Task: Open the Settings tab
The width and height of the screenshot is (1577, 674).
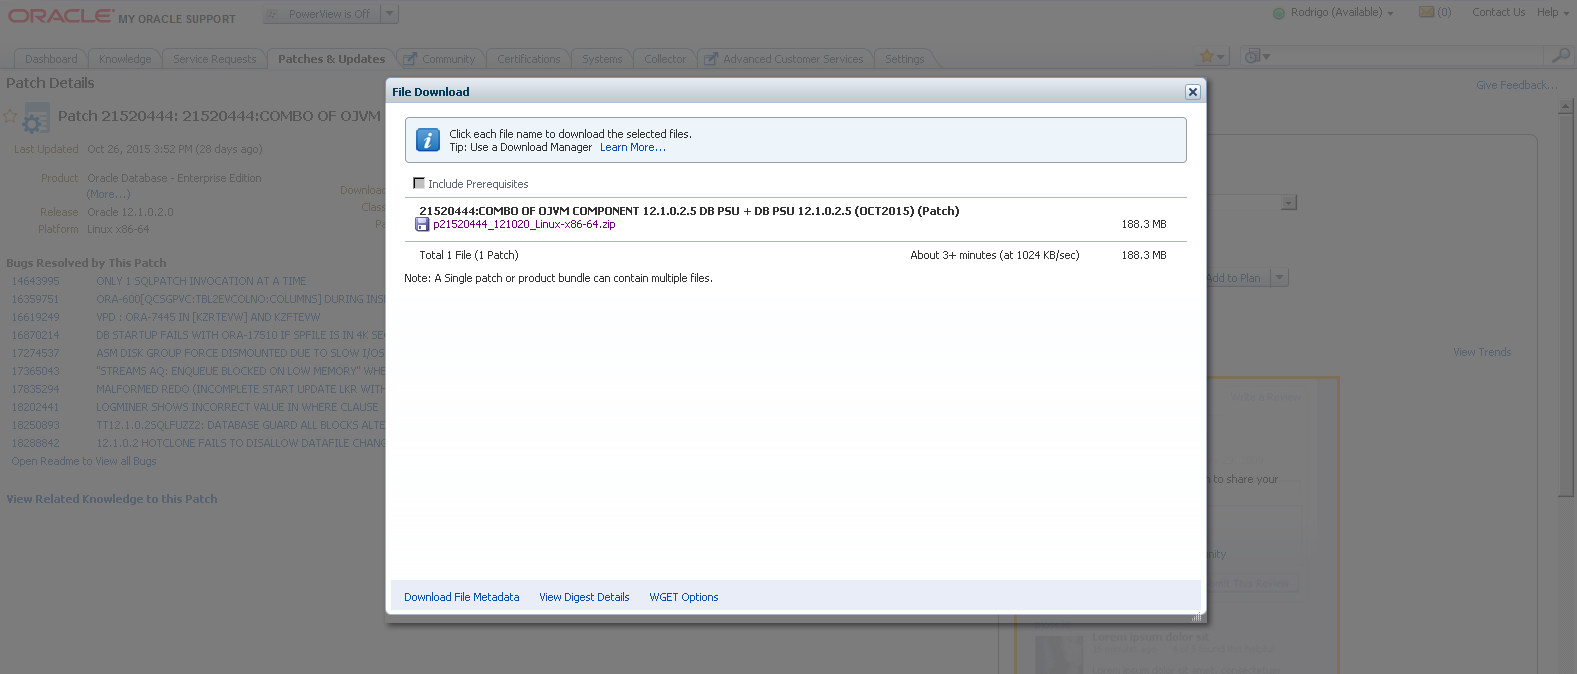Action: 905,59
